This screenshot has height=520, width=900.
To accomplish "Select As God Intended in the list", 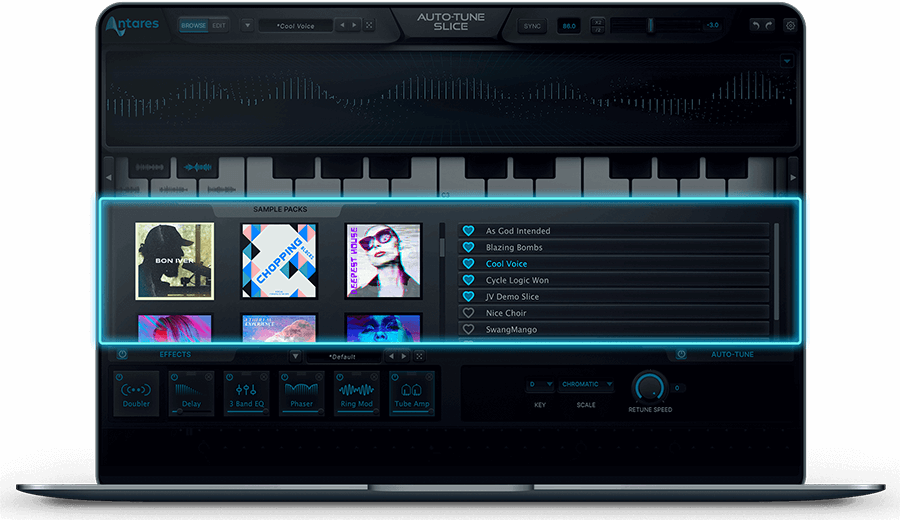I will click(x=614, y=231).
